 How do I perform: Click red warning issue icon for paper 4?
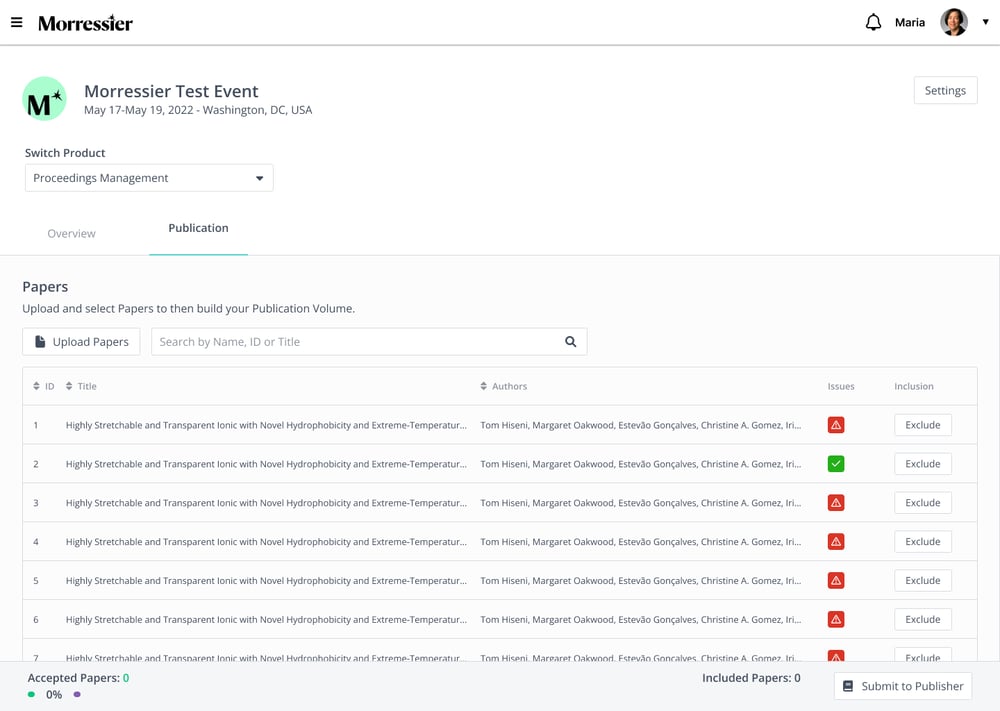(x=836, y=541)
